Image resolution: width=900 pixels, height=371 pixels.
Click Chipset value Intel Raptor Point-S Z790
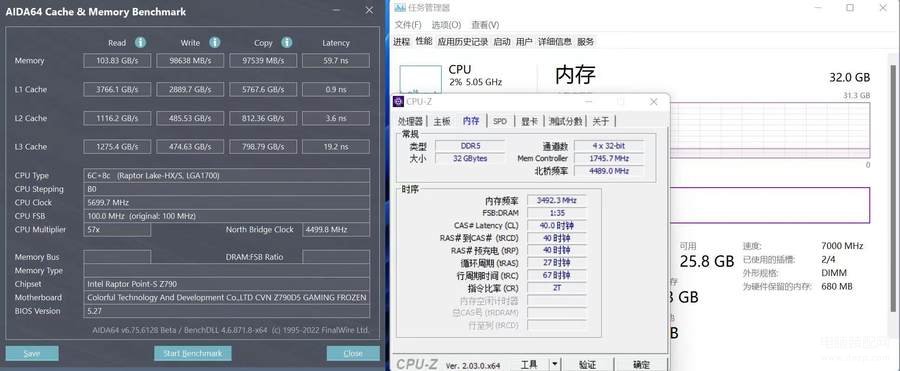pos(227,284)
